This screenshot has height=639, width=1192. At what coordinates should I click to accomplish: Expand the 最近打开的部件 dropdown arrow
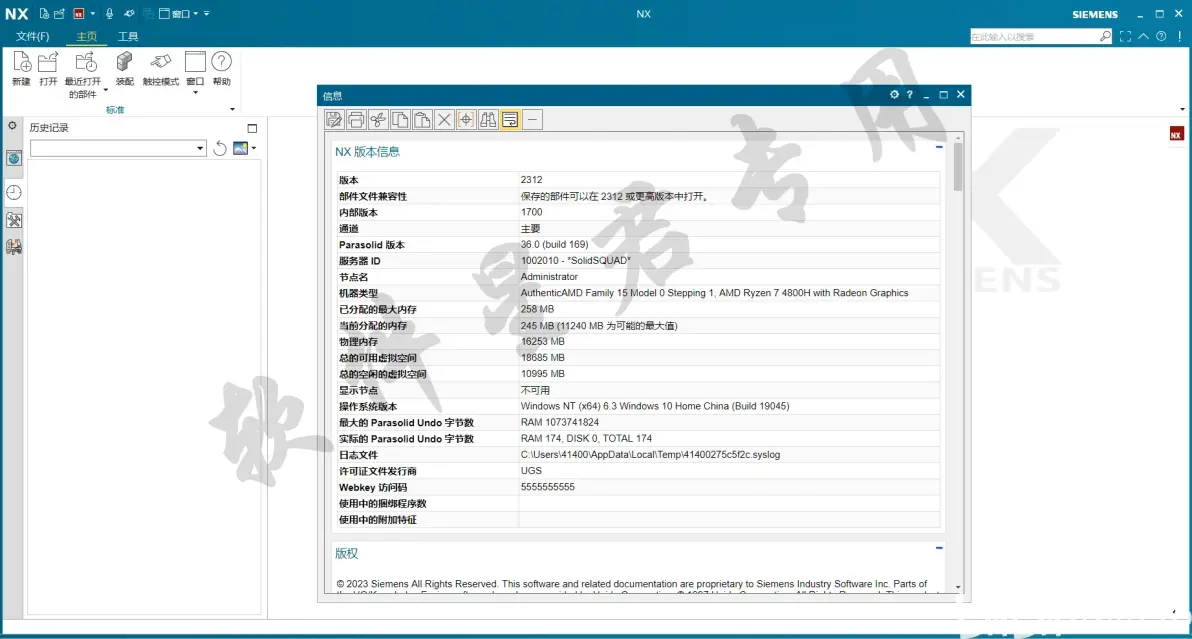click(106, 90)
